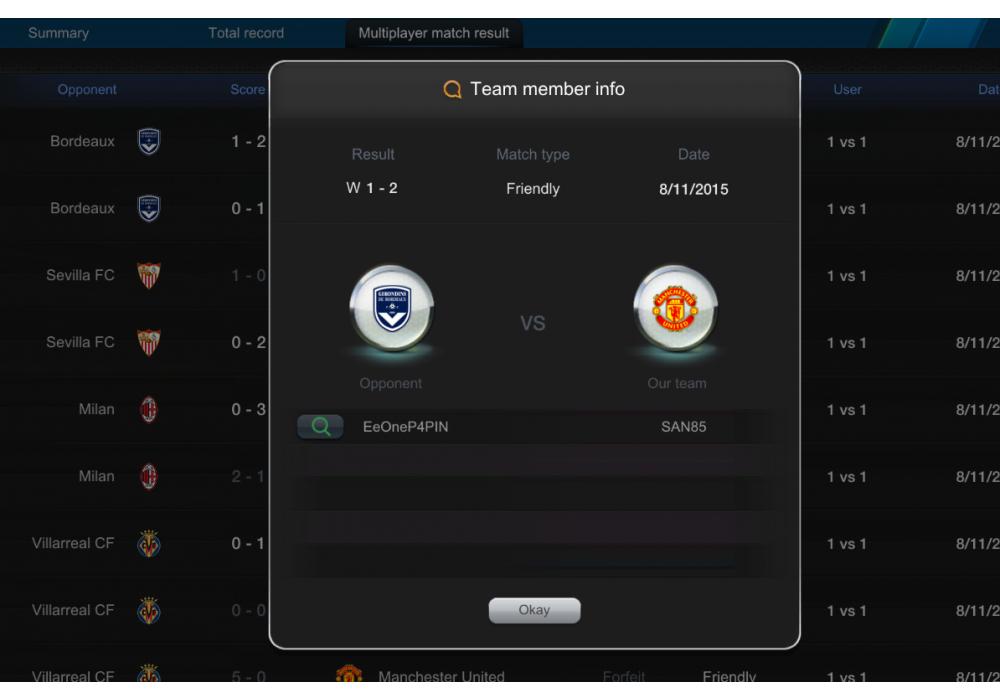Viewport: 1000px width, 700px height.
Task: Select the Manchester United team badge
Action: [x=675, y=308]
